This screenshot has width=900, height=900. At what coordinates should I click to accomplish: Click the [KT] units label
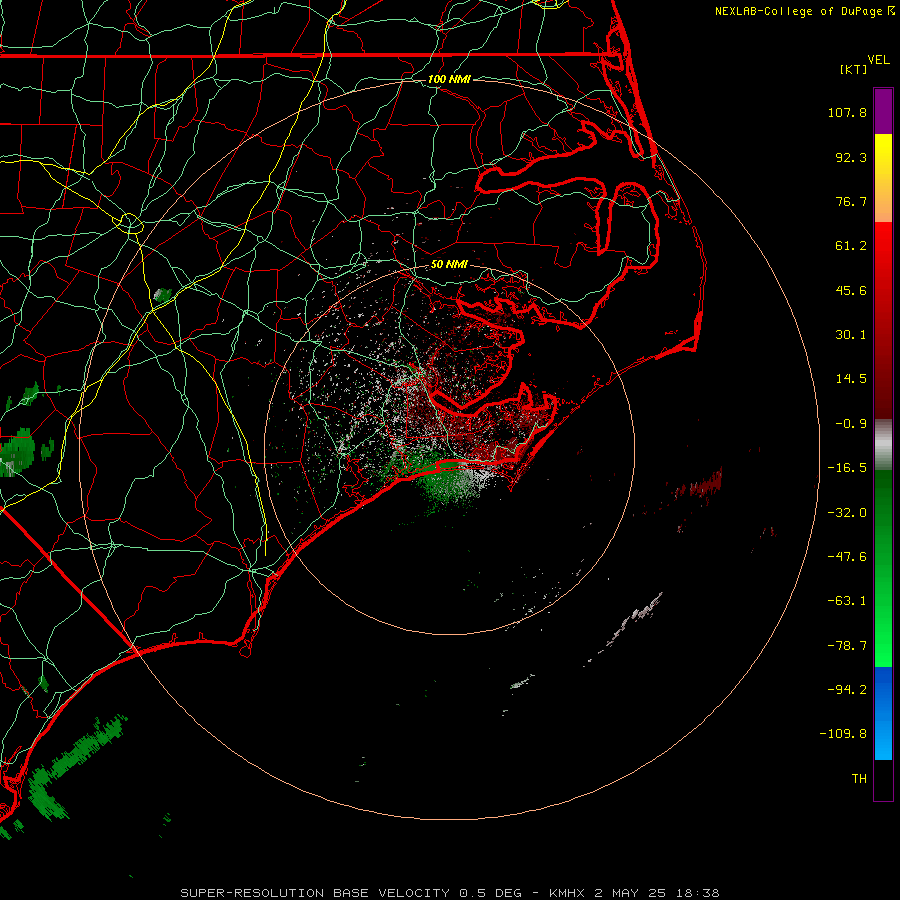point(854,69)
